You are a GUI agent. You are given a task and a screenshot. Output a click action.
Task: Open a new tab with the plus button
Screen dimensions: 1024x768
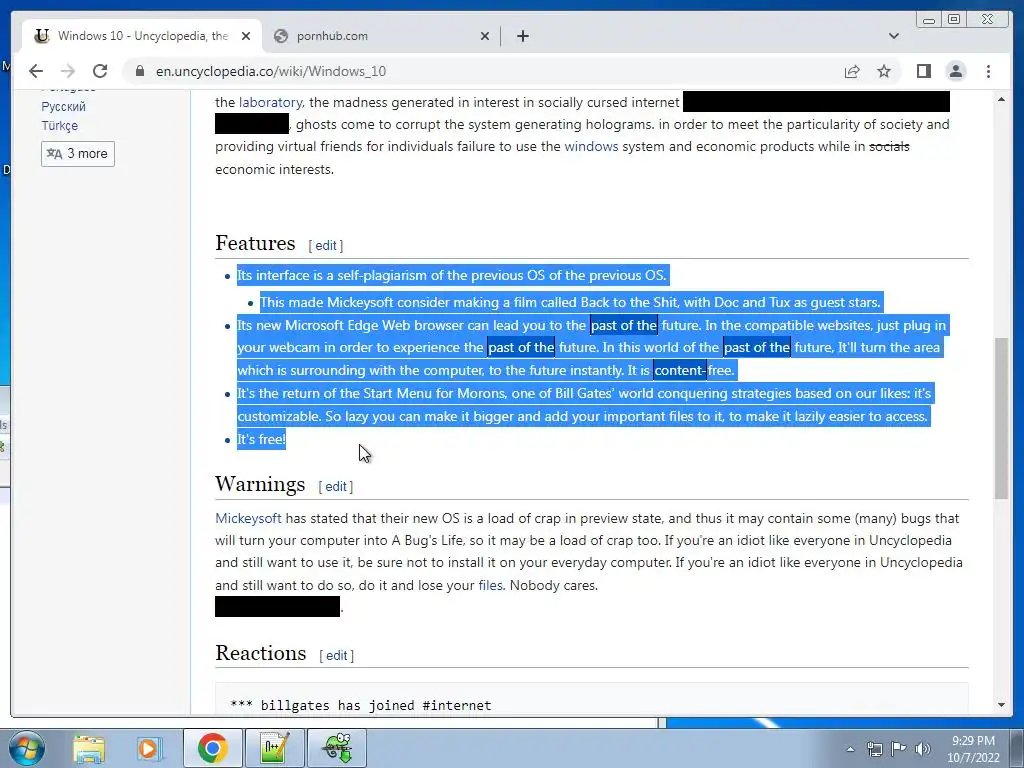coord(522,36)
